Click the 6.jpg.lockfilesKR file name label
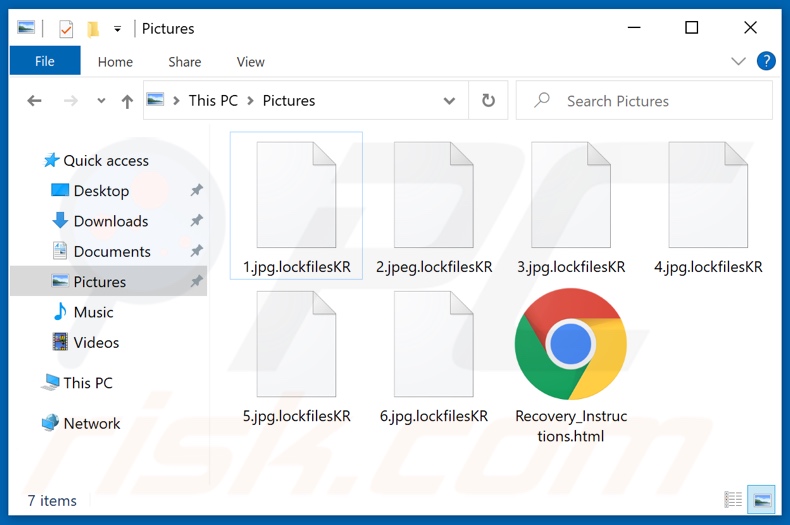790x525 pixels. point(434,416)
